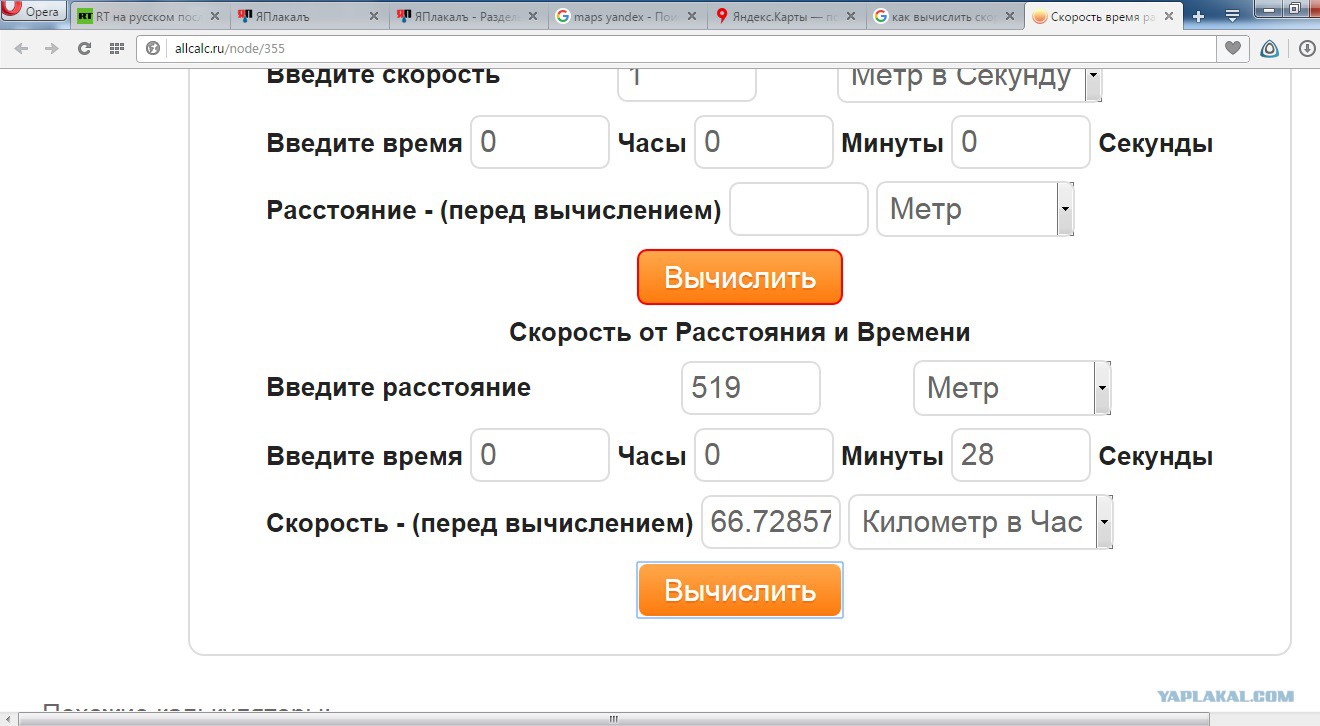Select the Скорость время tab

[1103, 16]
